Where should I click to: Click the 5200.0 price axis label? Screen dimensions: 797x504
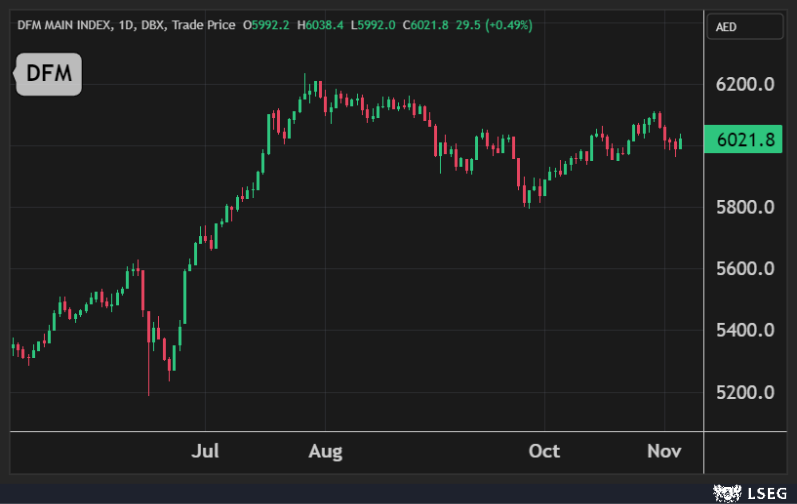(x=746, y=392)
